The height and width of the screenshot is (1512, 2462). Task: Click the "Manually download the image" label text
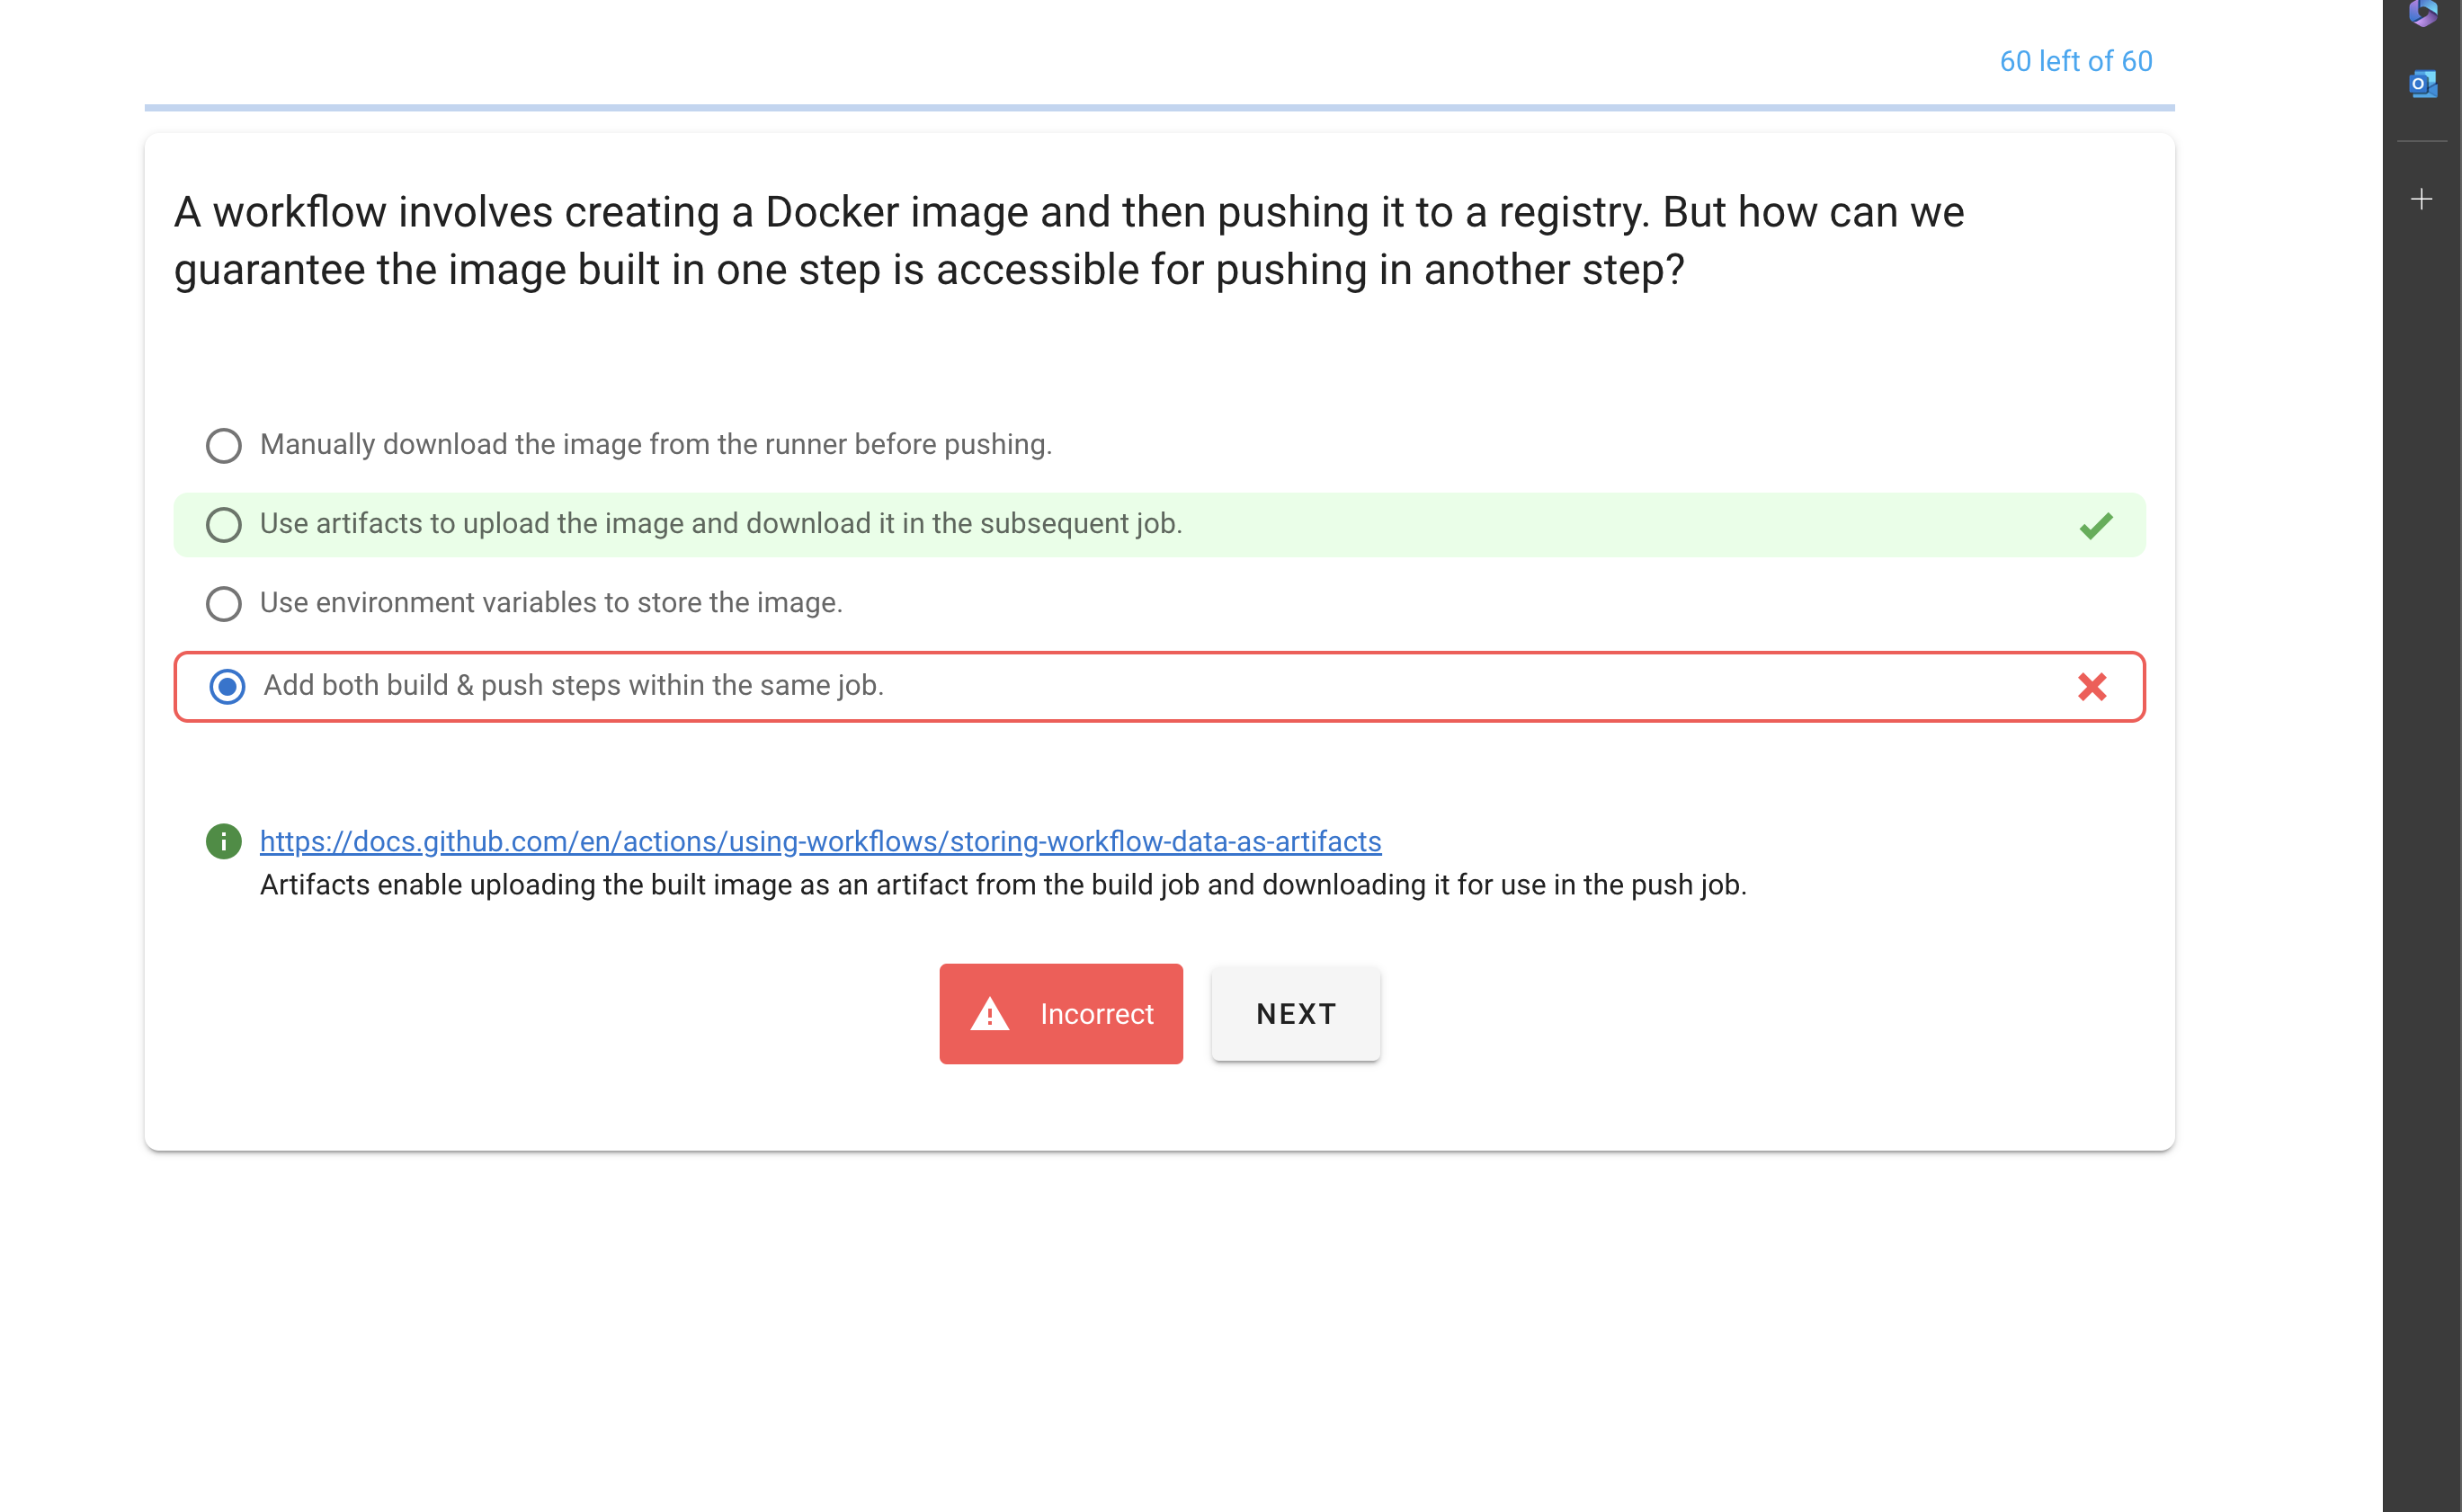pyautogui.click(x=656, y=445)
